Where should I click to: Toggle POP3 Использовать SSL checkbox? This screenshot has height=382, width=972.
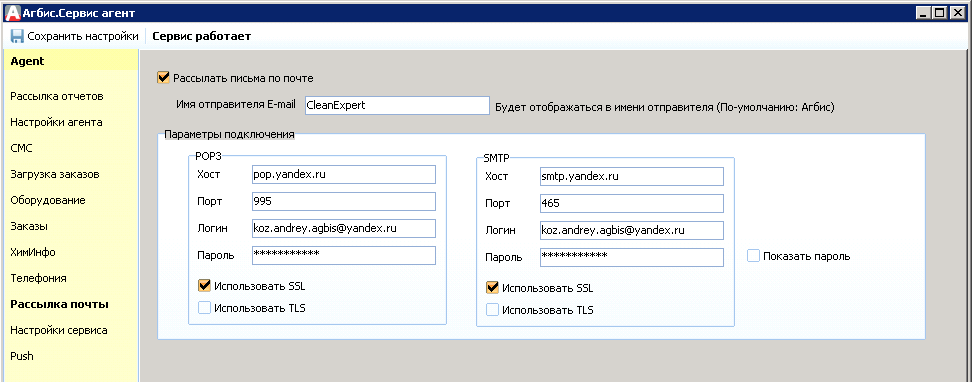[205, 286]
